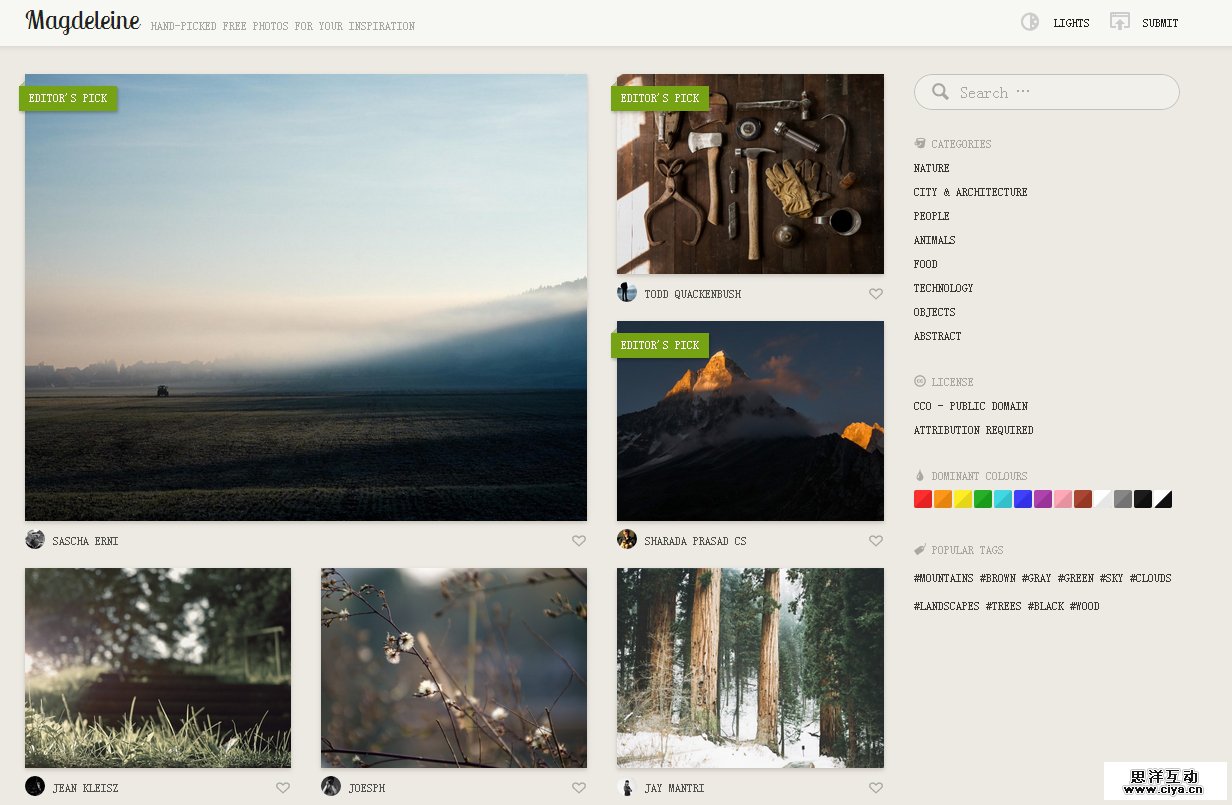Pick the pink dominant colour swatch

[x=1063, y=499]
